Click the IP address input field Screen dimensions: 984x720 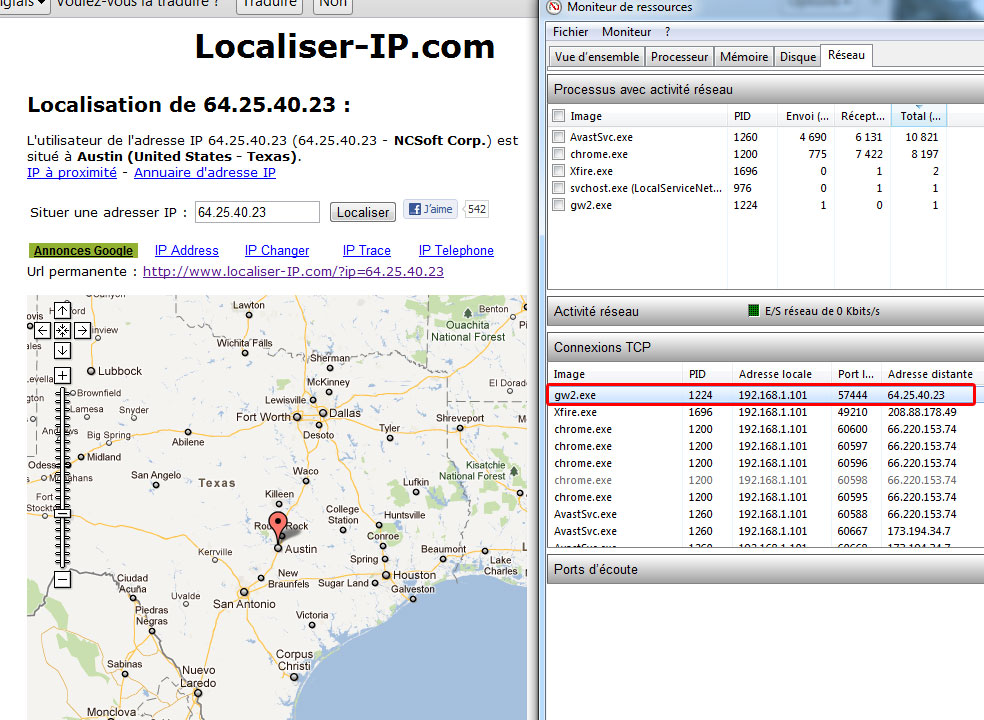[x=257, y=212]
